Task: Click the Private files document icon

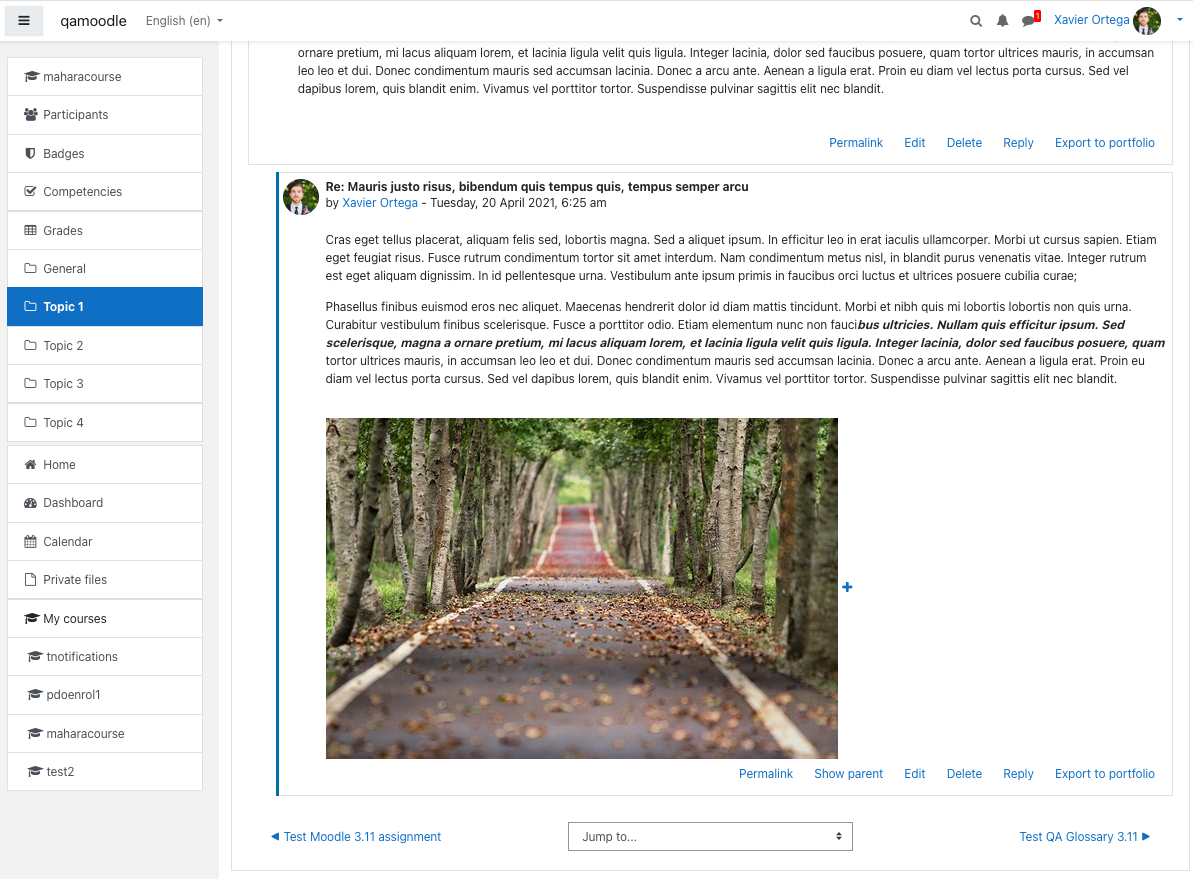Action: coord(30,580)
